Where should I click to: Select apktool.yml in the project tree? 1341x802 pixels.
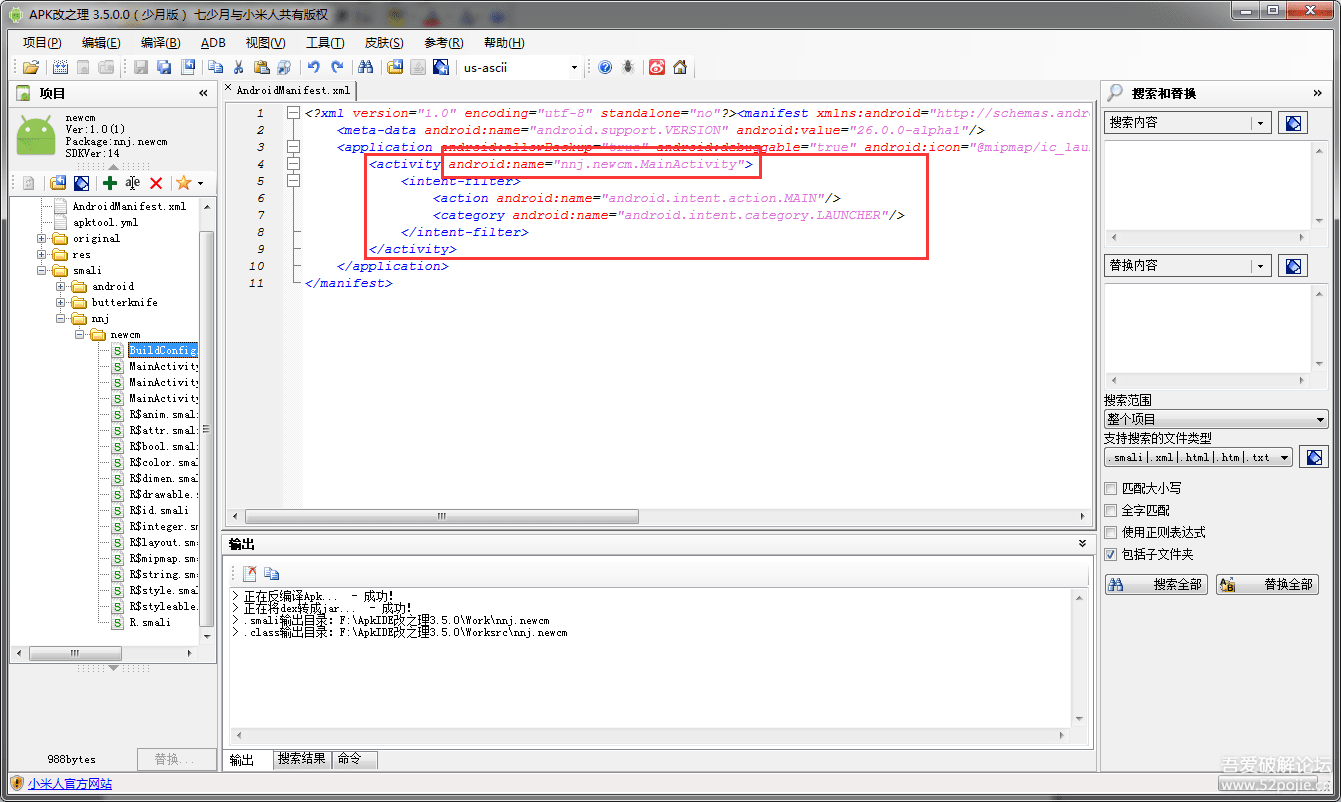105,223
